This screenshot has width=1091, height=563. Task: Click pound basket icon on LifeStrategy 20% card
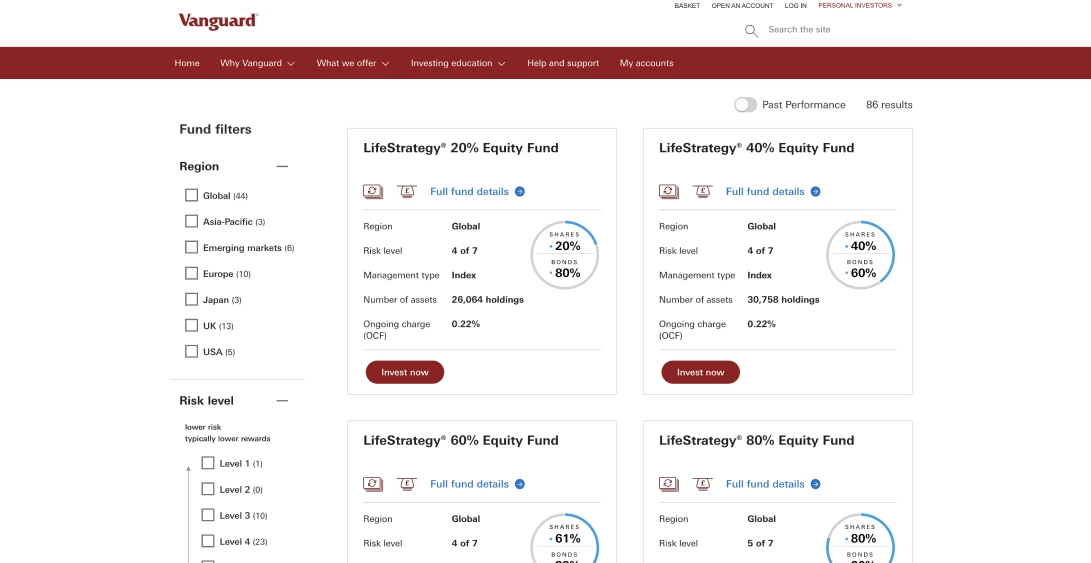[x=407, y=191]
